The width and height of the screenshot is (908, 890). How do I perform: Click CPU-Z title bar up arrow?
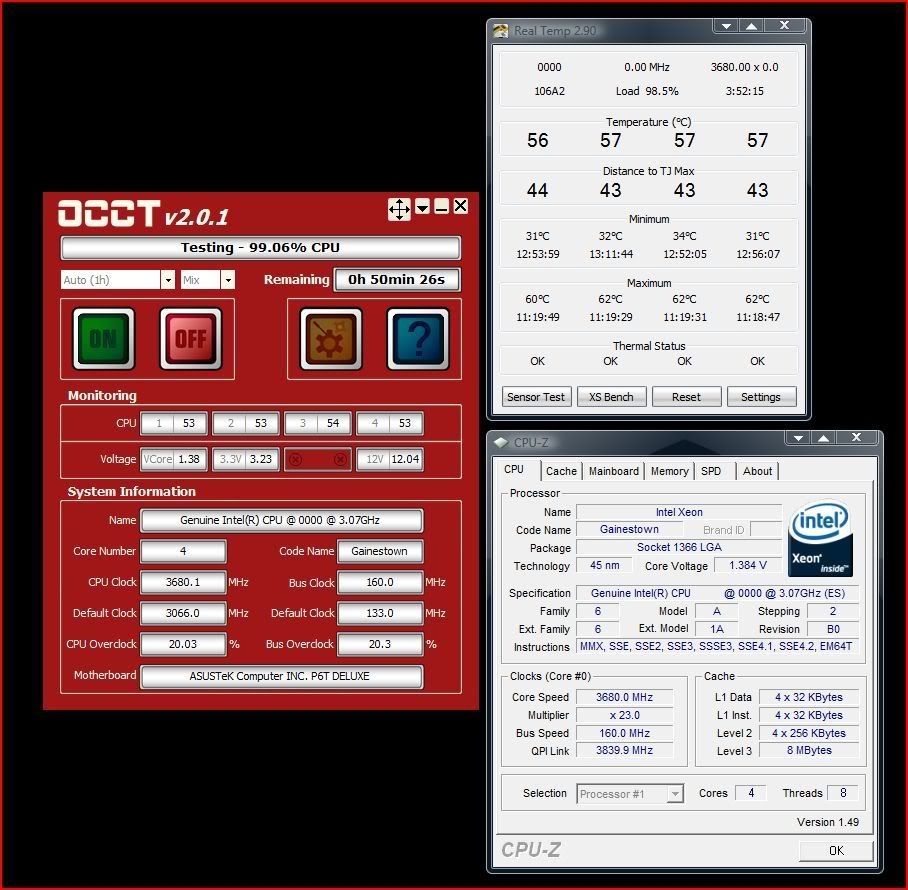pos(823,438)
